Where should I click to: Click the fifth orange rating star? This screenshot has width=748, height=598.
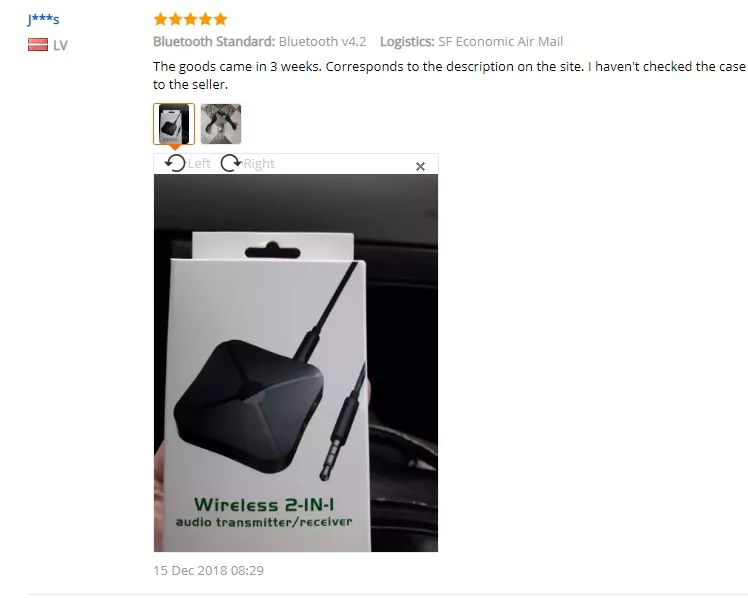220,19
